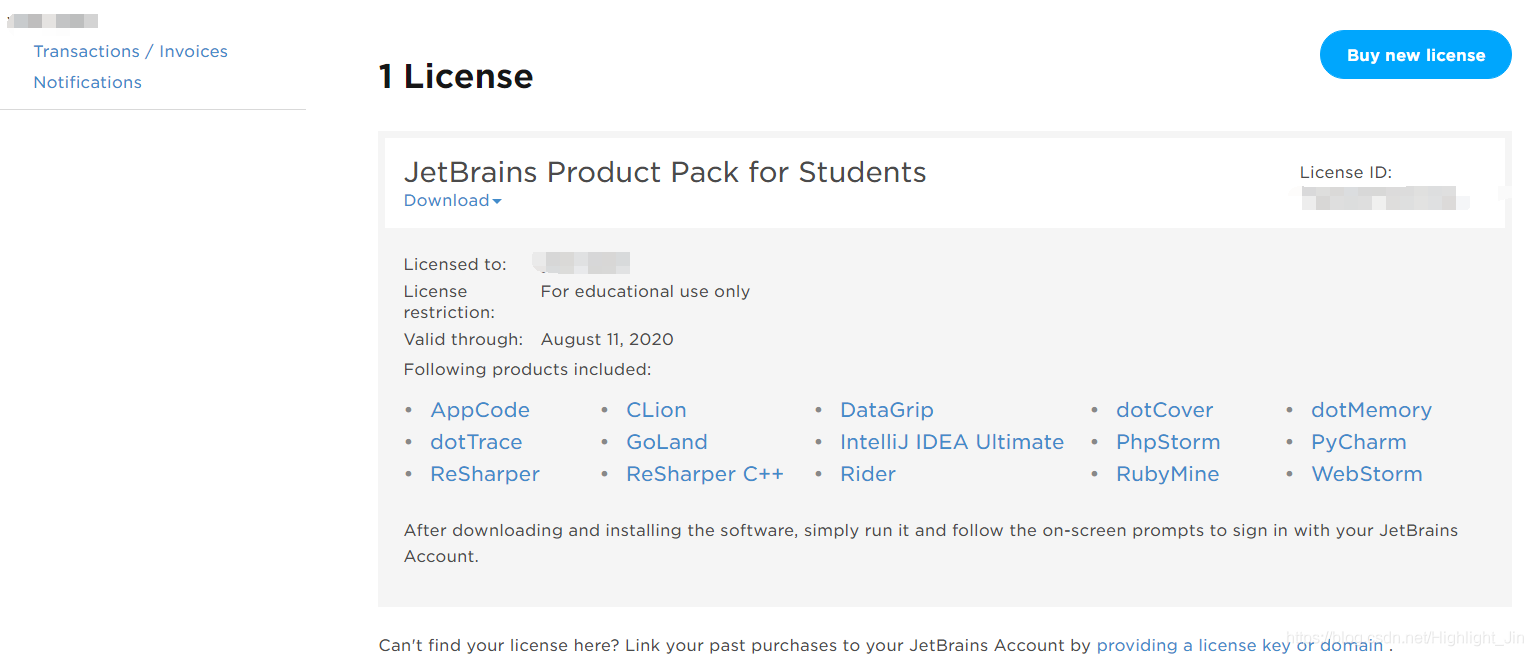Viewport: 1533px width, 656px height.
Task: Open the RubyMine product link
Action: (1167, 474)
